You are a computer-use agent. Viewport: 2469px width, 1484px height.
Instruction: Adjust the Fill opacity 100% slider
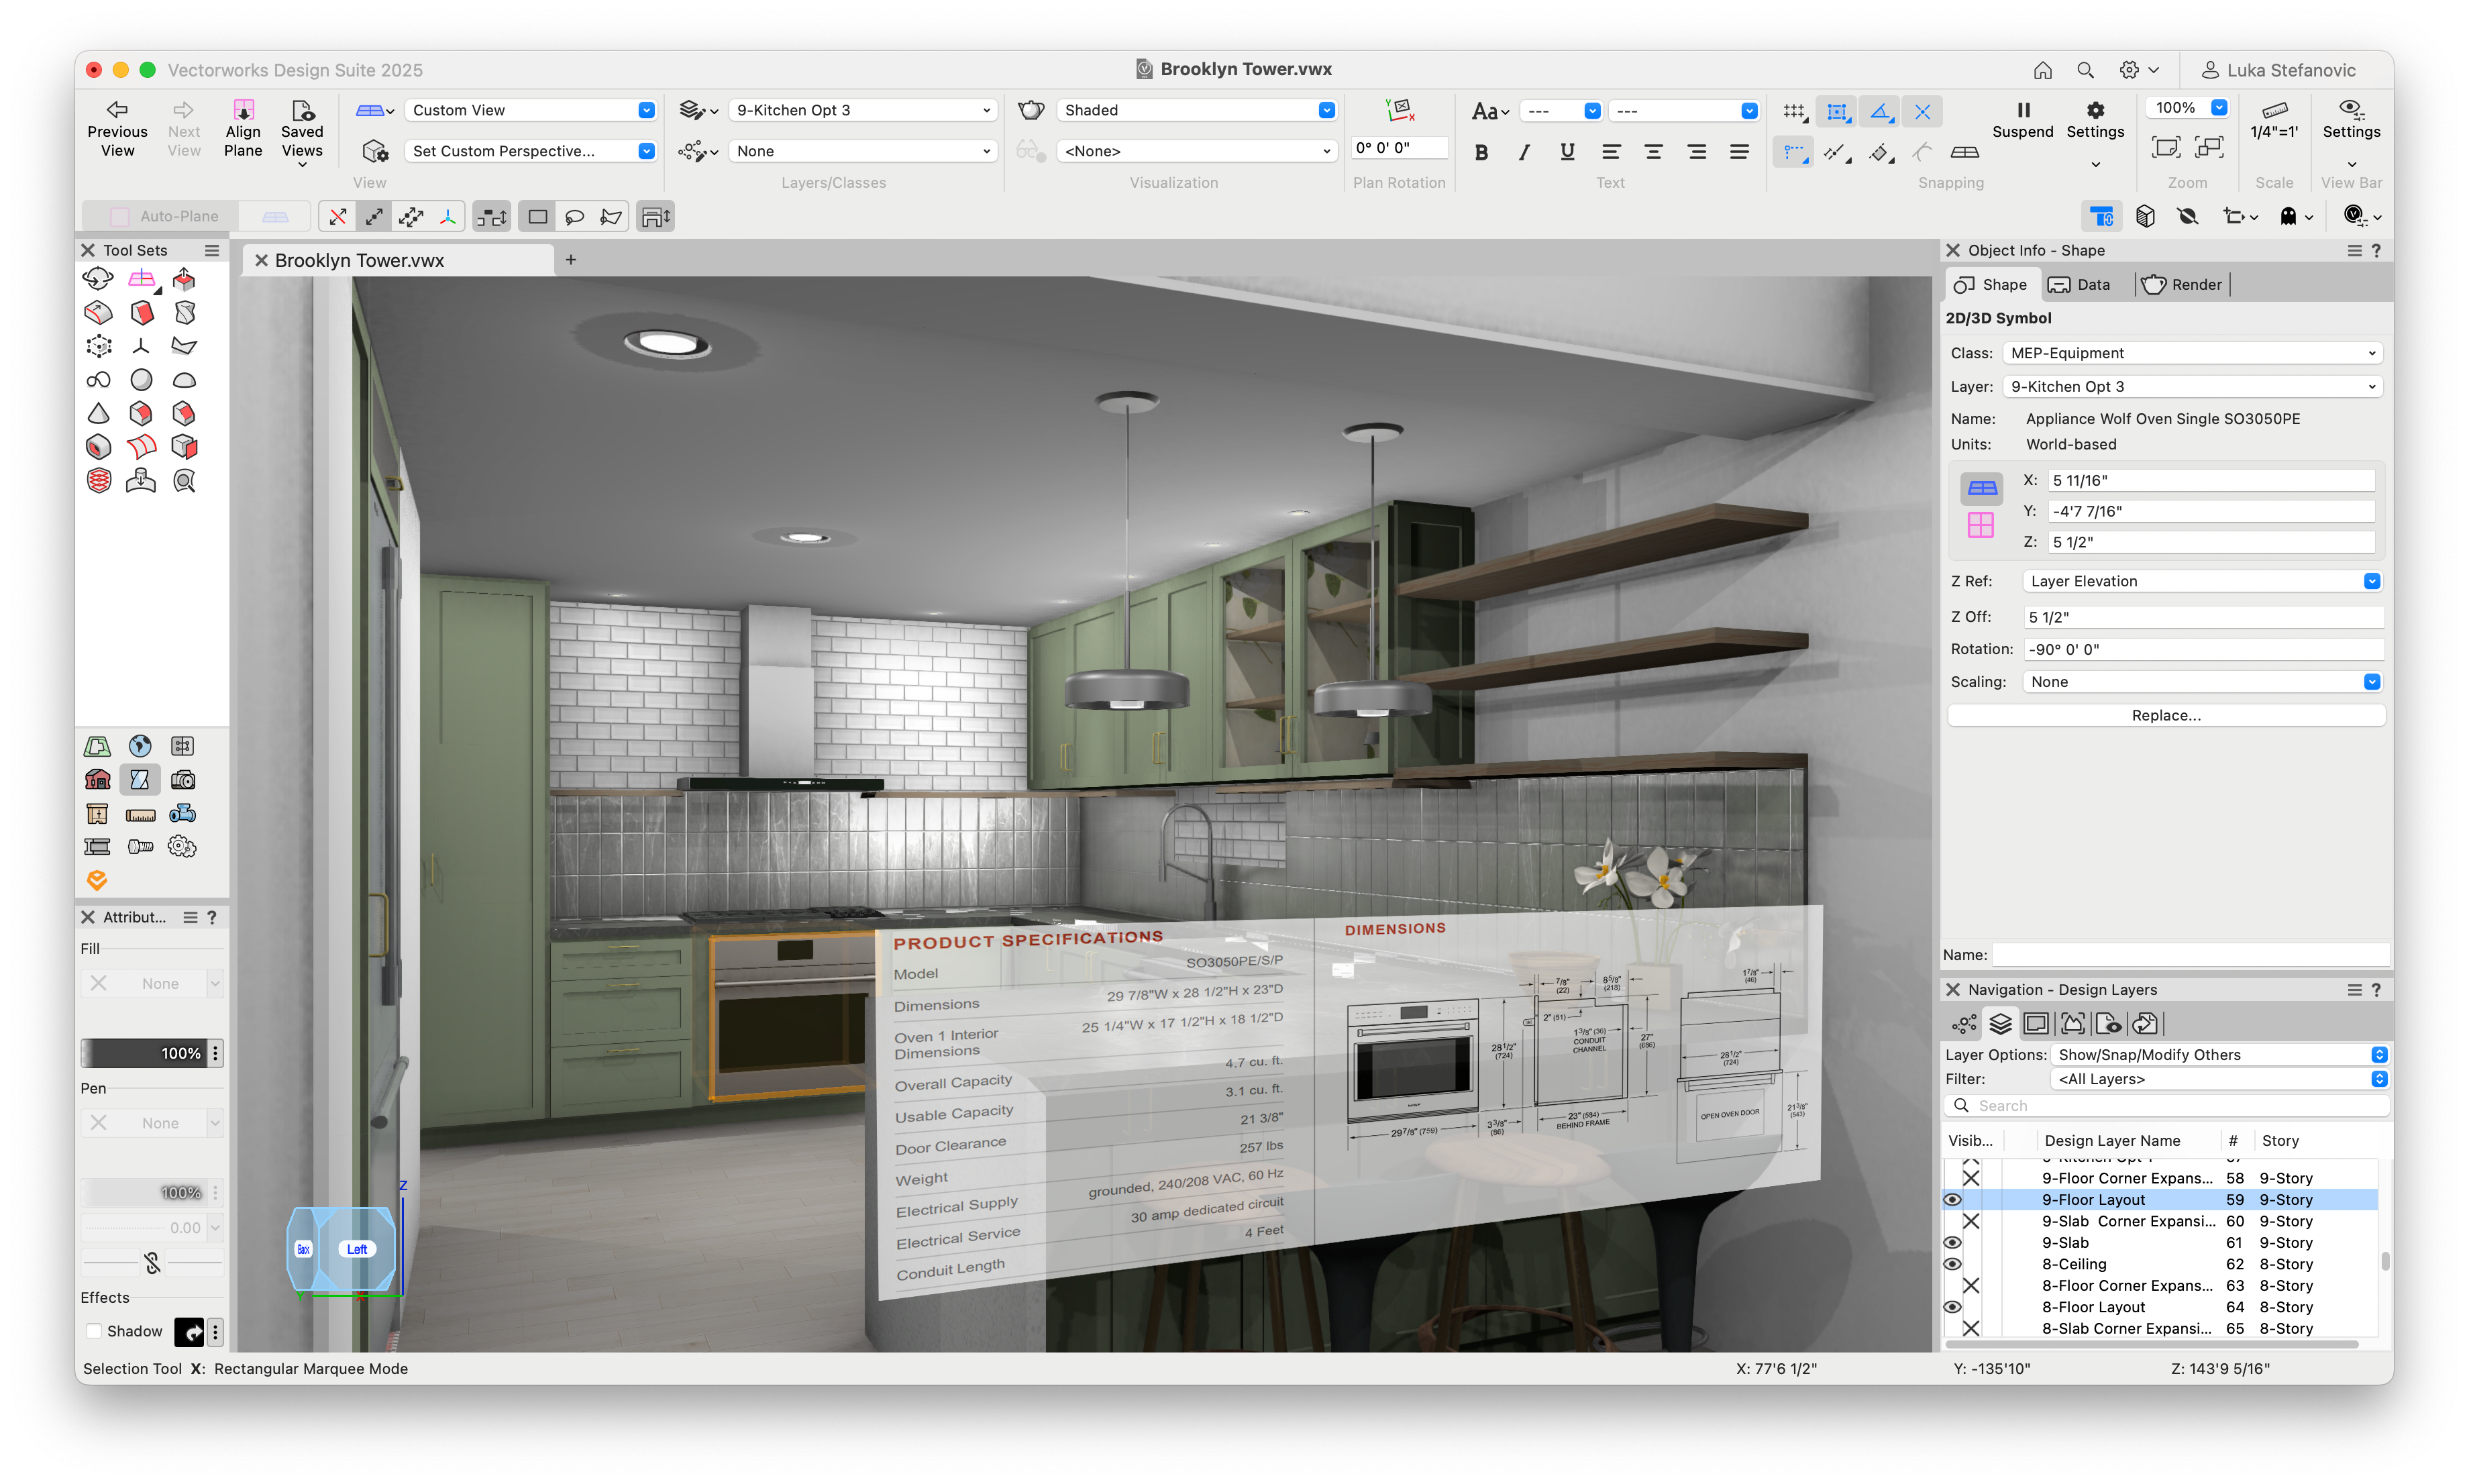click(144, 1053)
